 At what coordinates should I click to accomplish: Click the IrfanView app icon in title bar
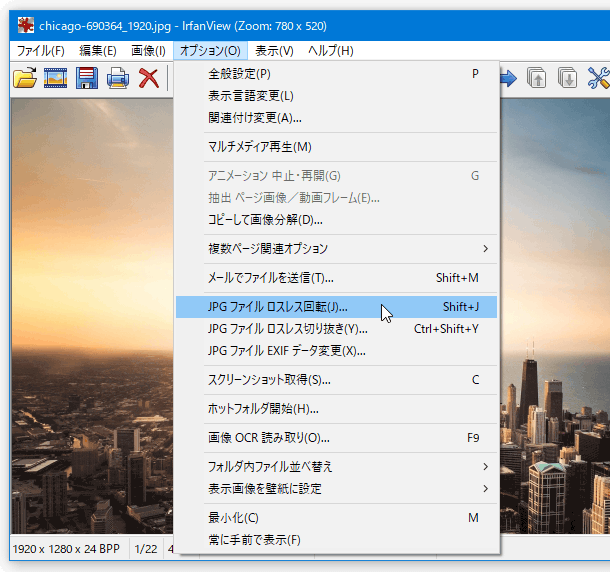26,26
